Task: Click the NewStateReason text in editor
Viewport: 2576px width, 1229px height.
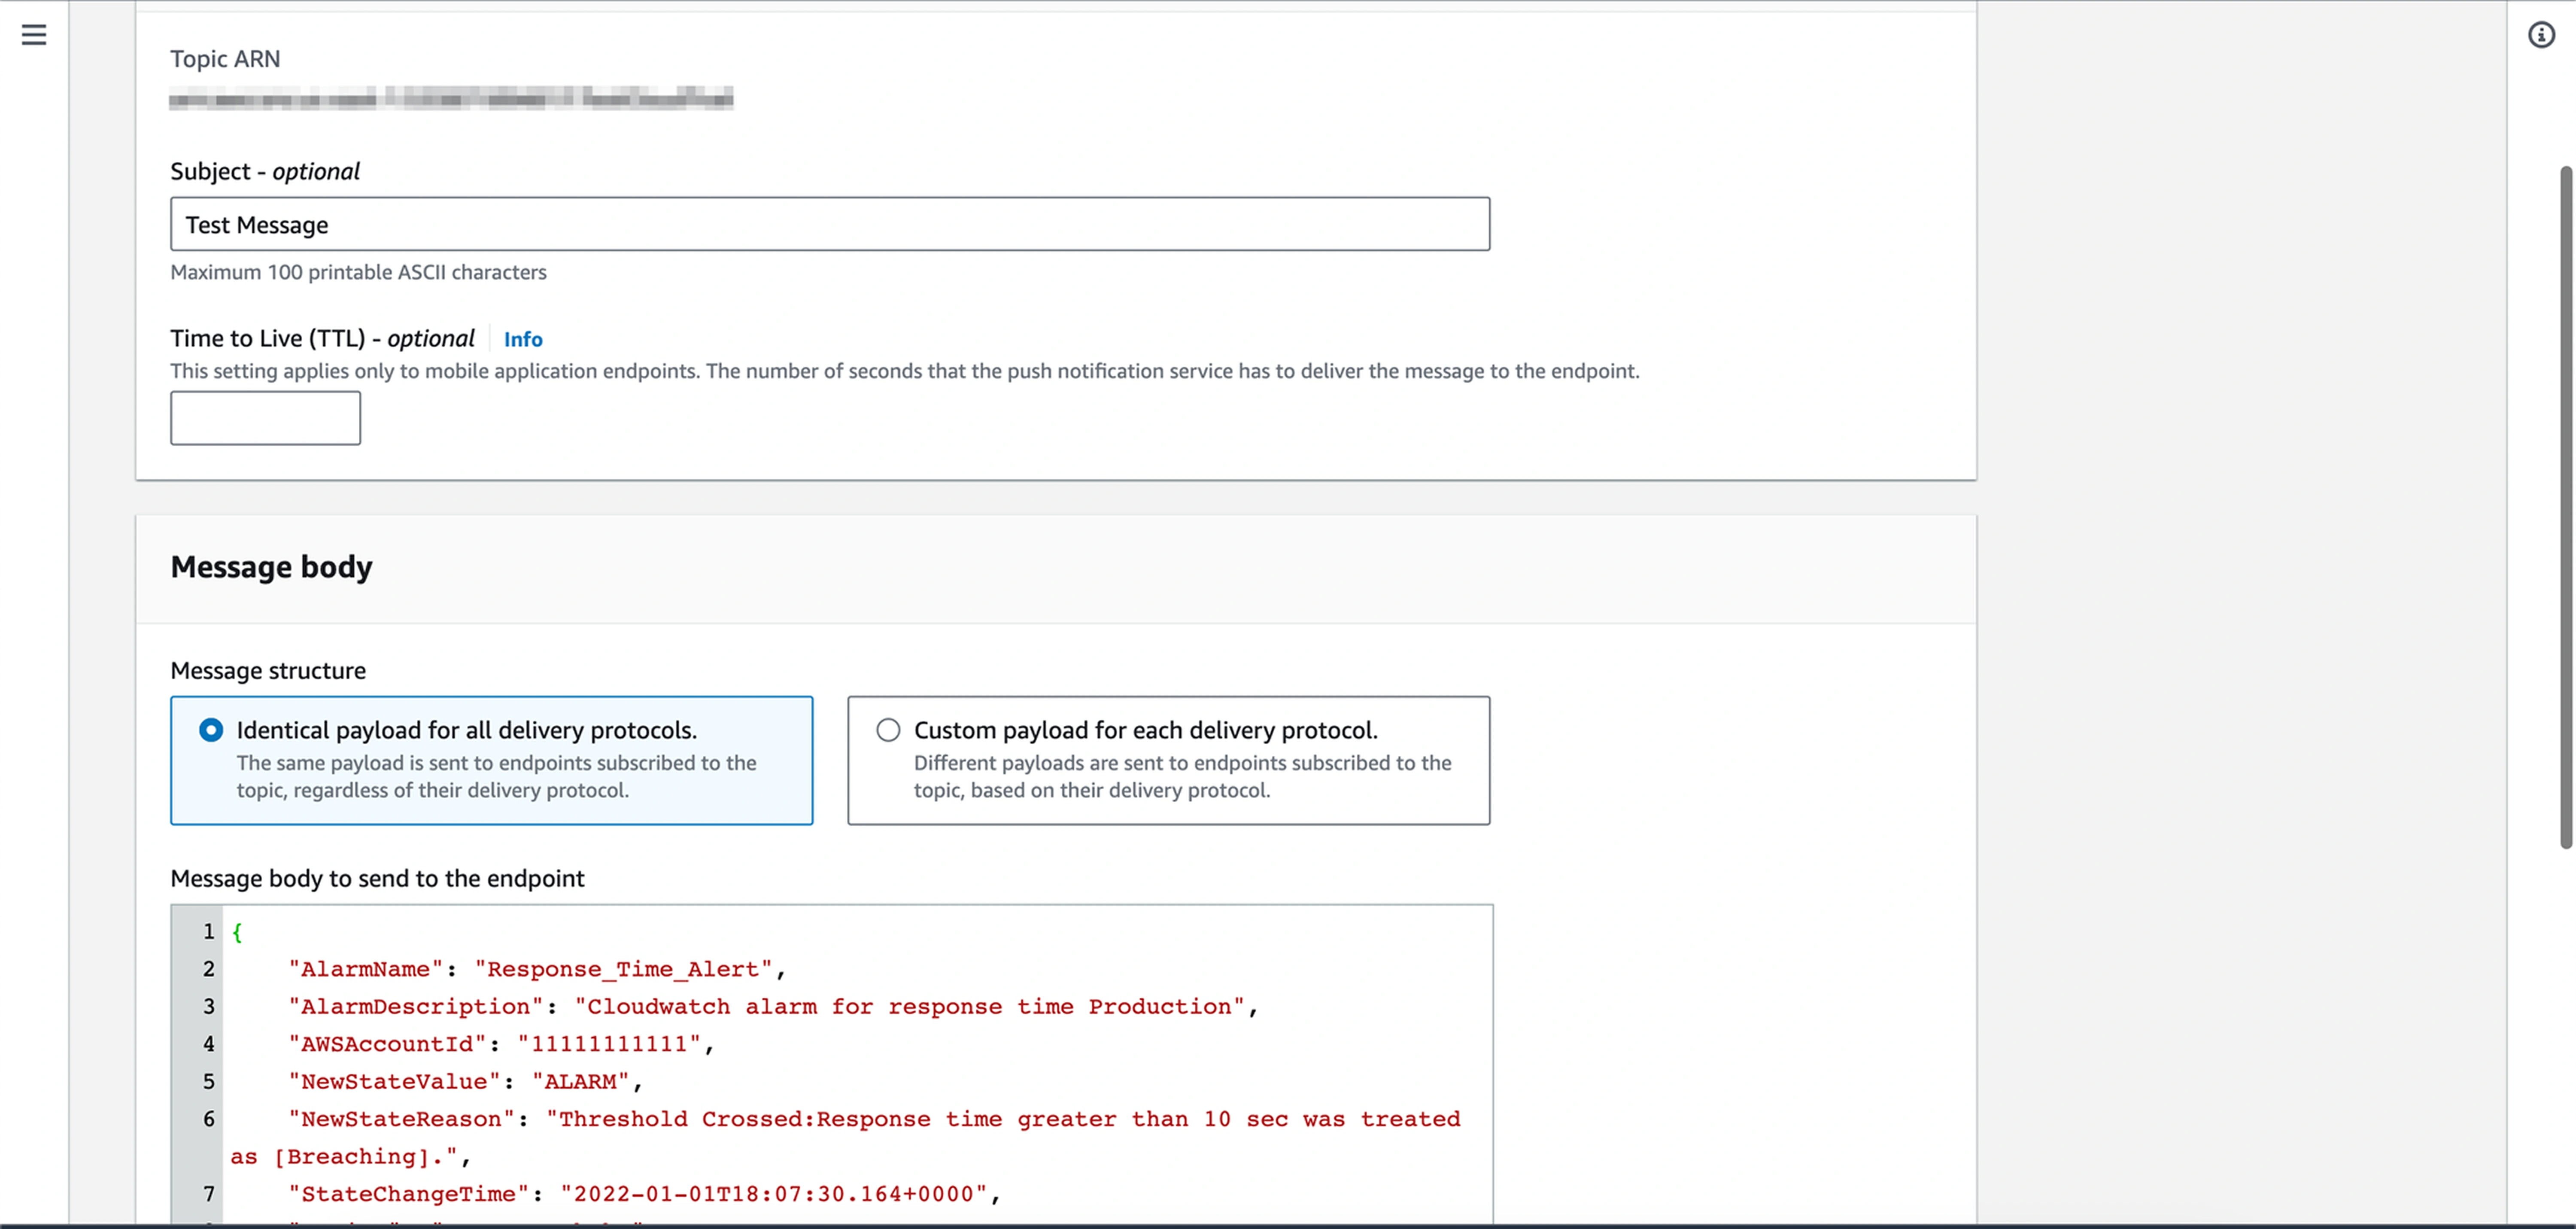Action: click(x=1000, y=1119)
